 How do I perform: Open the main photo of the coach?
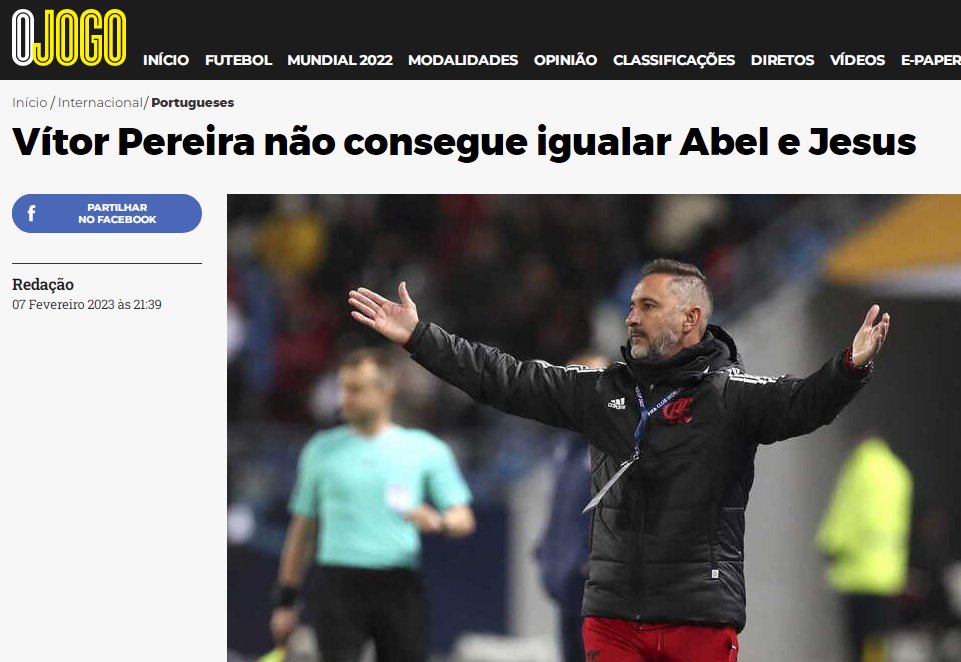coord(594,428)
